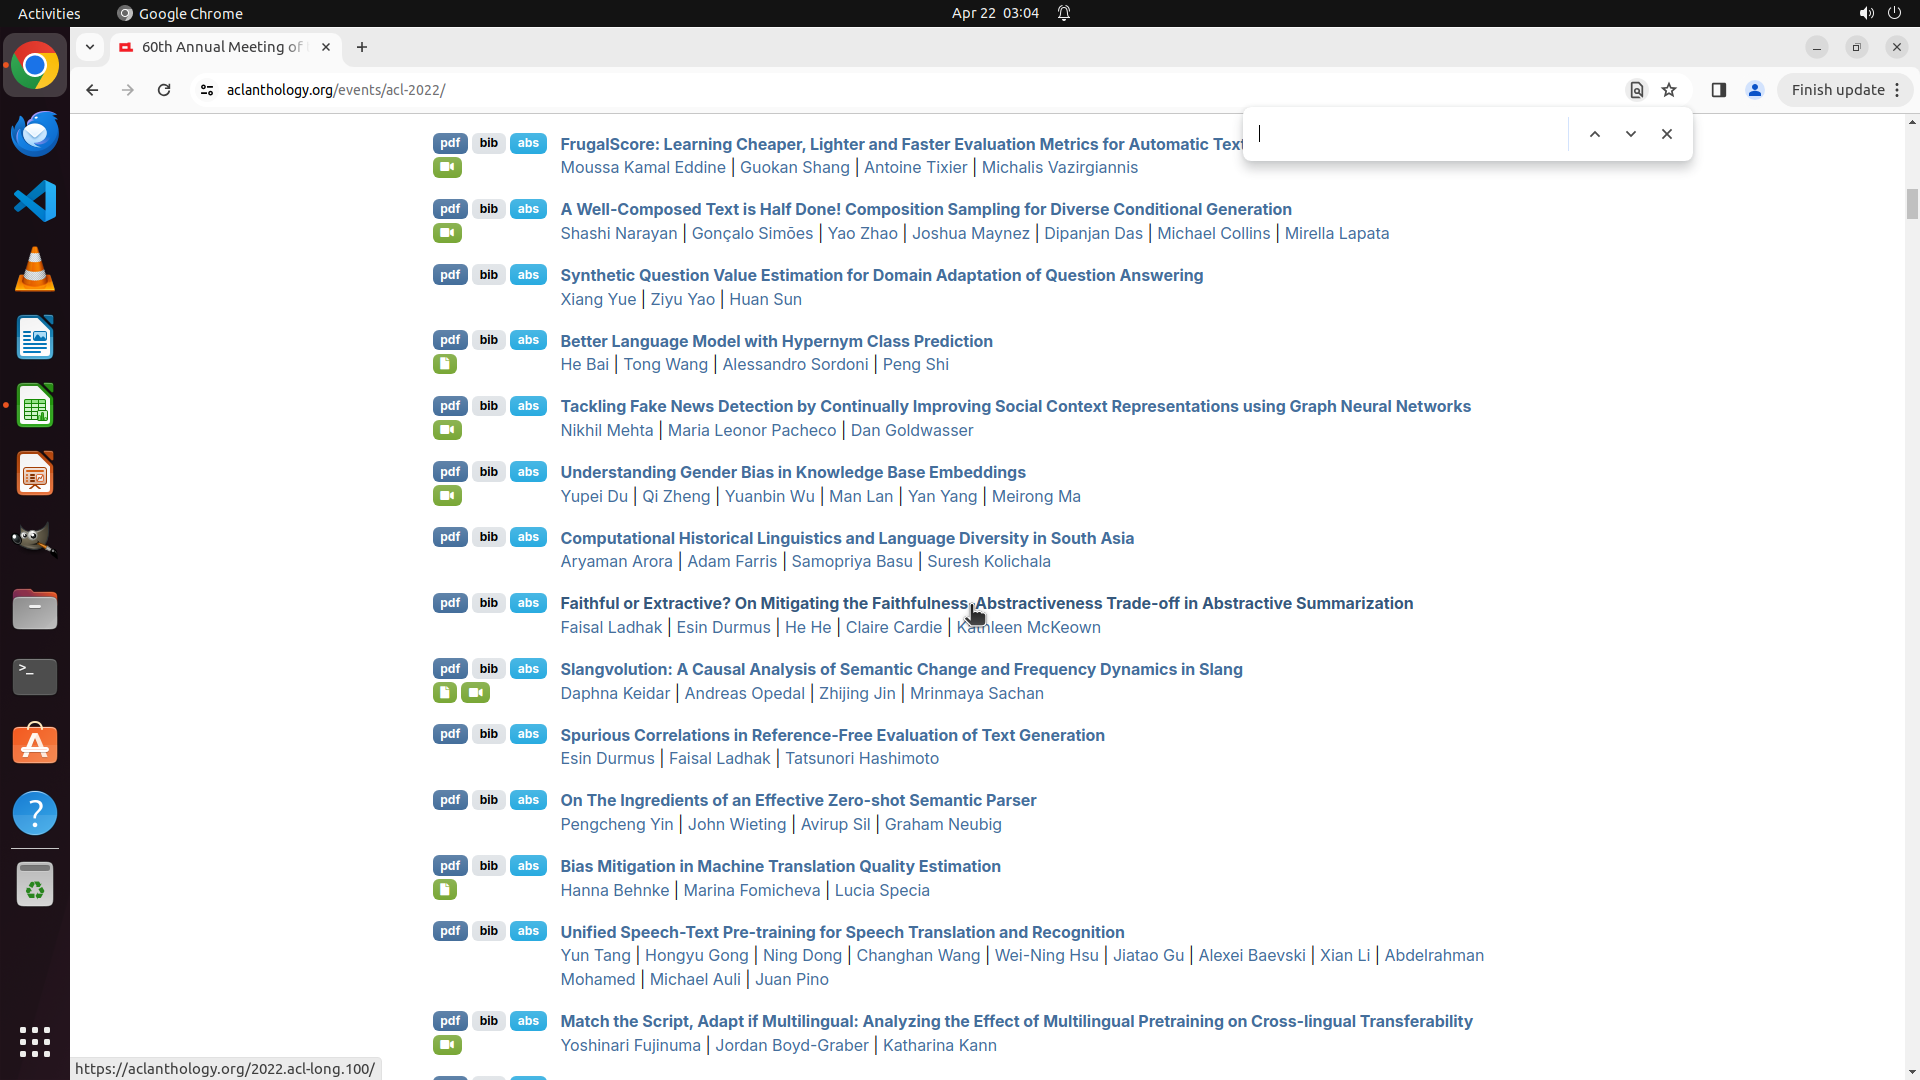Reload the ACL Anthology page

tap(164, 90)
